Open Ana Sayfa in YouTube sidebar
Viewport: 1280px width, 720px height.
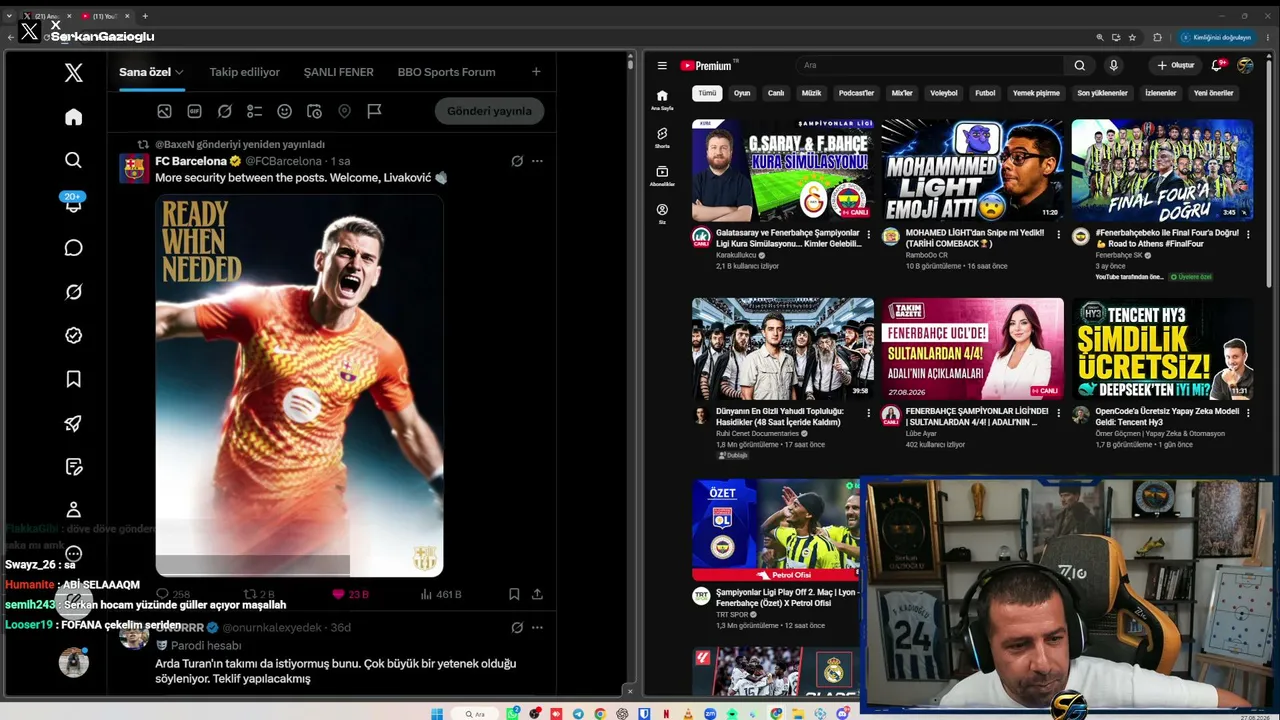coord(662,100)
